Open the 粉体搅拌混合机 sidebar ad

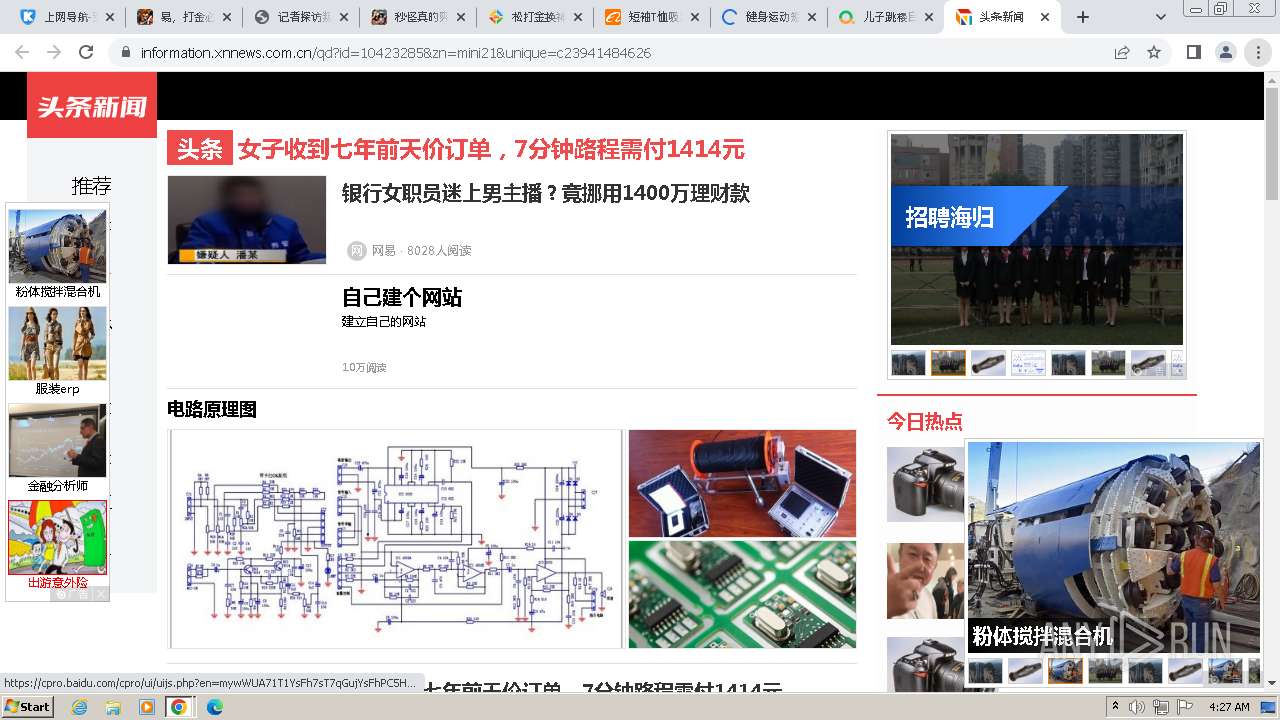[x=57, y=254]
